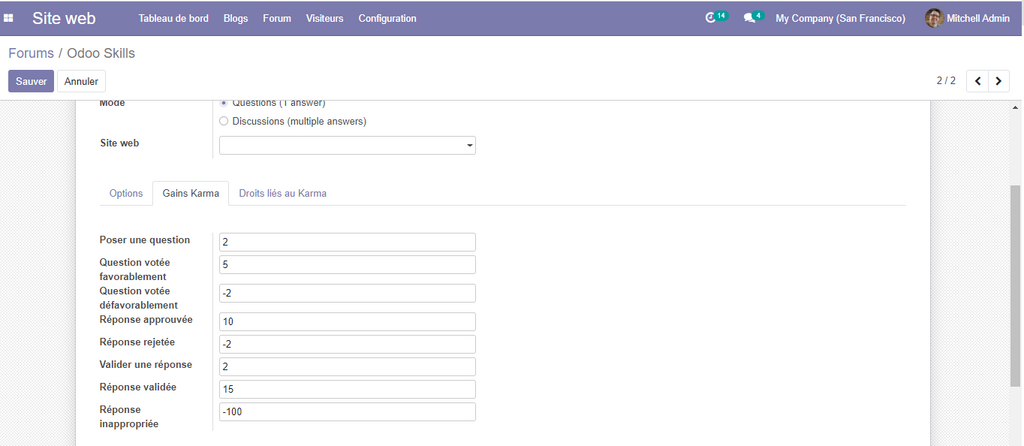Click the Annuler button
1024x446 pixels.
(81, 81)
